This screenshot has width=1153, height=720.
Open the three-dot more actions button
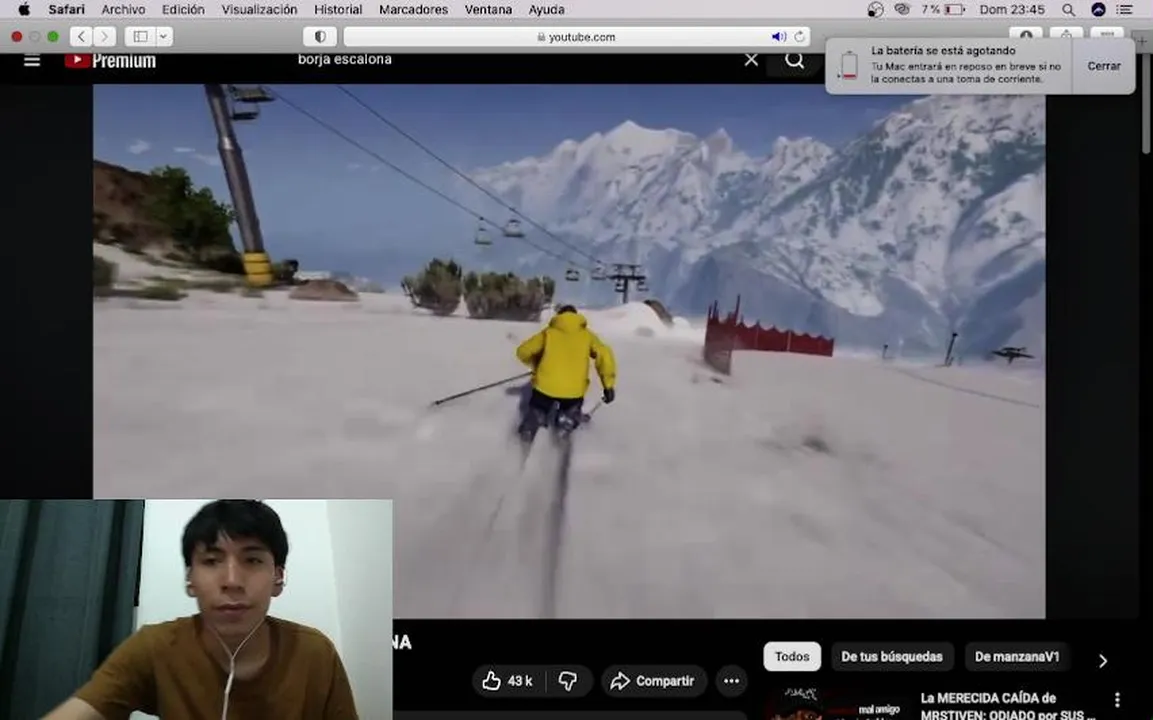tap(731, 681)
